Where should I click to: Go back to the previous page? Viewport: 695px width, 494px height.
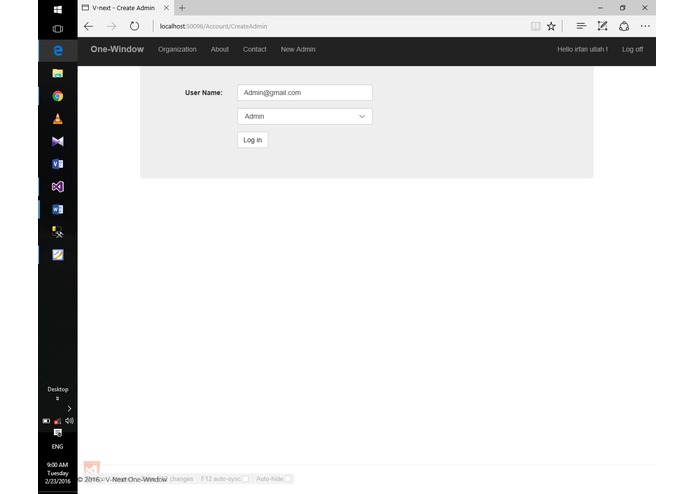(x=89, y=26)
